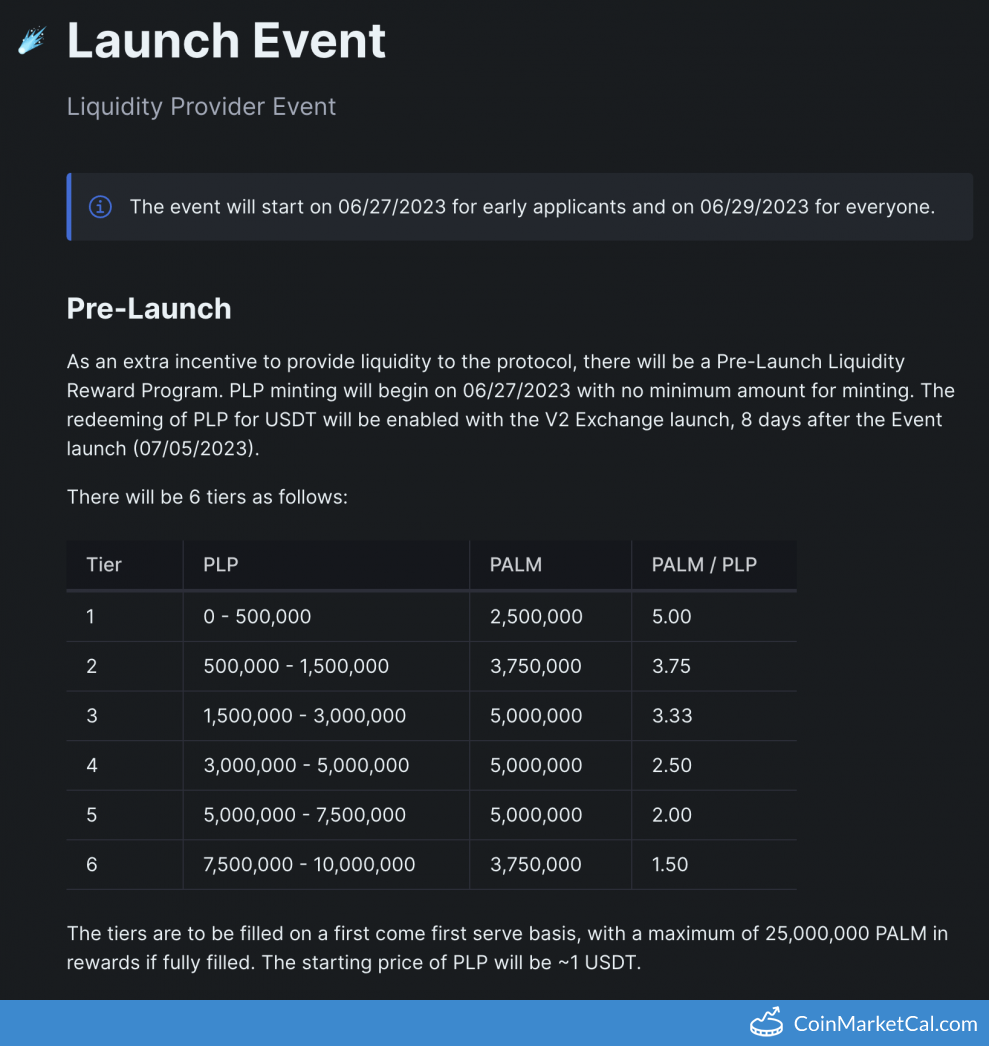989x1046 pixels.
Task: Click the 2,500,000 PALM cell
Action: point(536,616)
